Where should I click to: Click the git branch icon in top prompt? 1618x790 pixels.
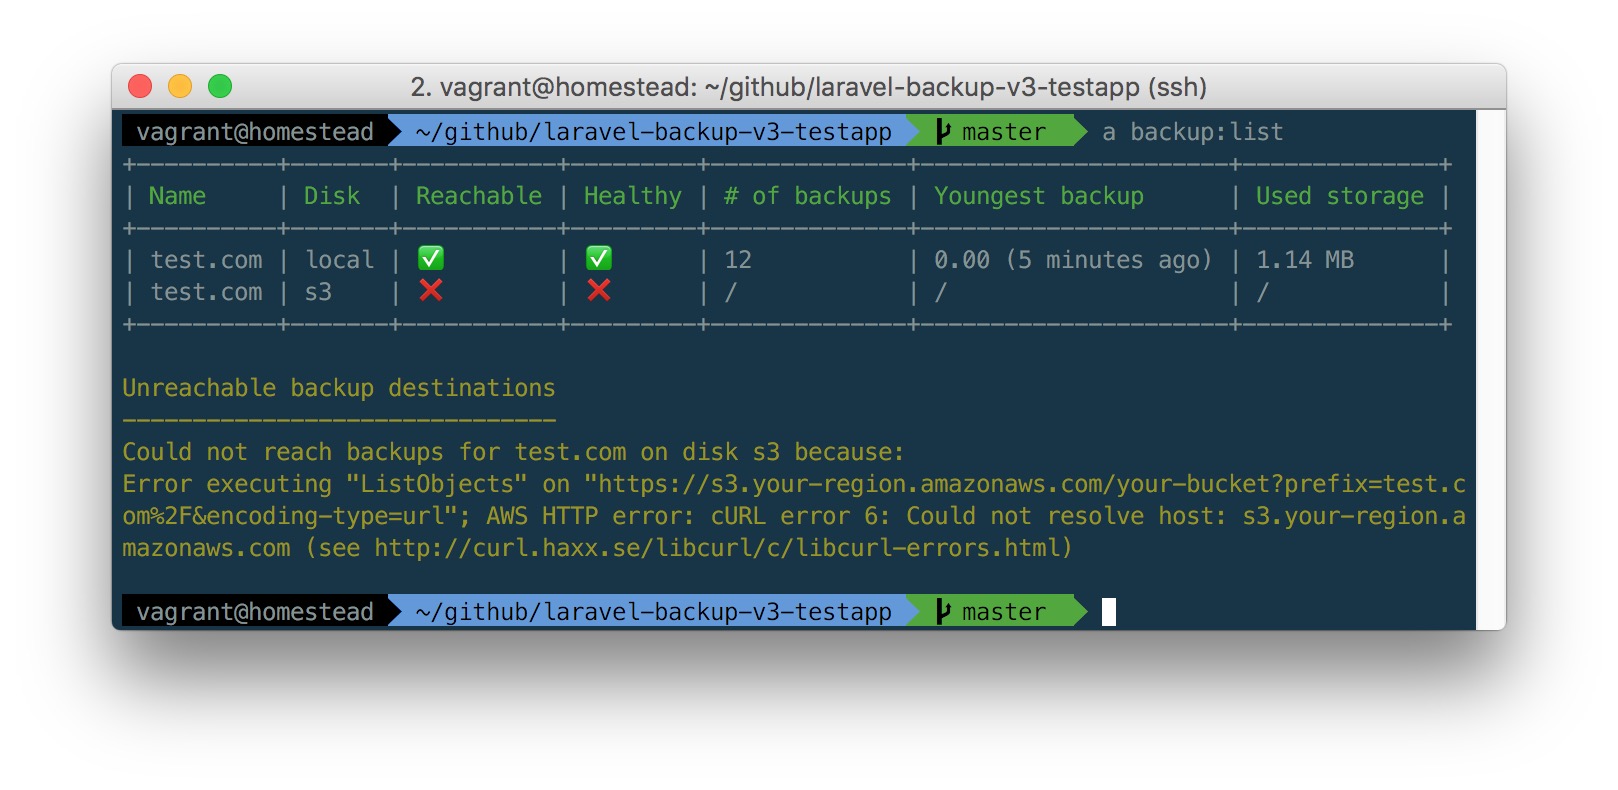[x=943, y=132]
